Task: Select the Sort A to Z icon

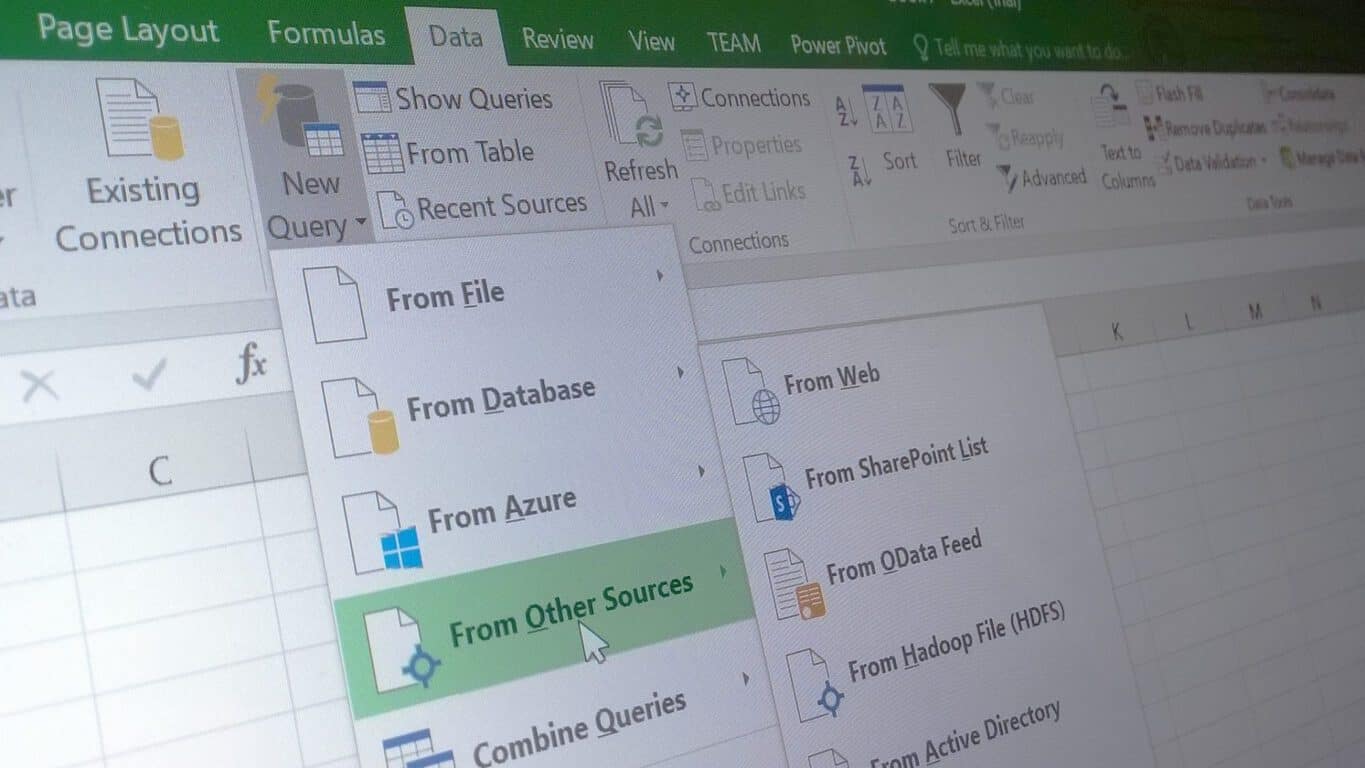Action: click(845, 113)
